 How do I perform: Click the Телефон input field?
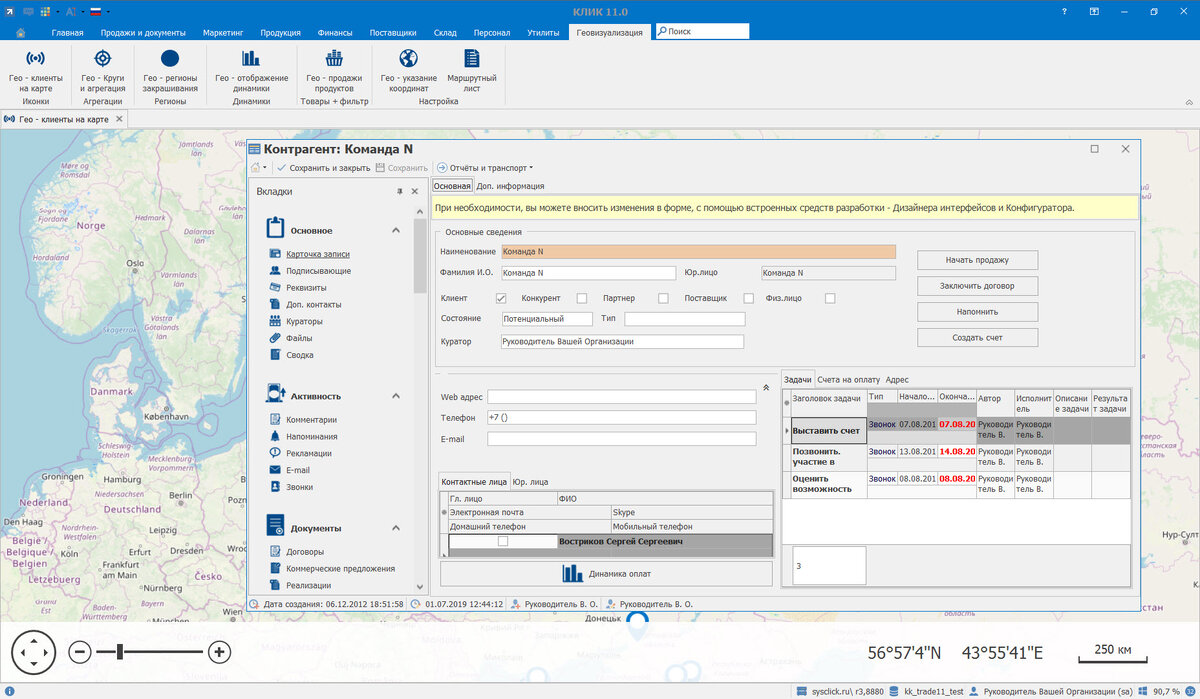pyautogui.click(x=622, y=418)
